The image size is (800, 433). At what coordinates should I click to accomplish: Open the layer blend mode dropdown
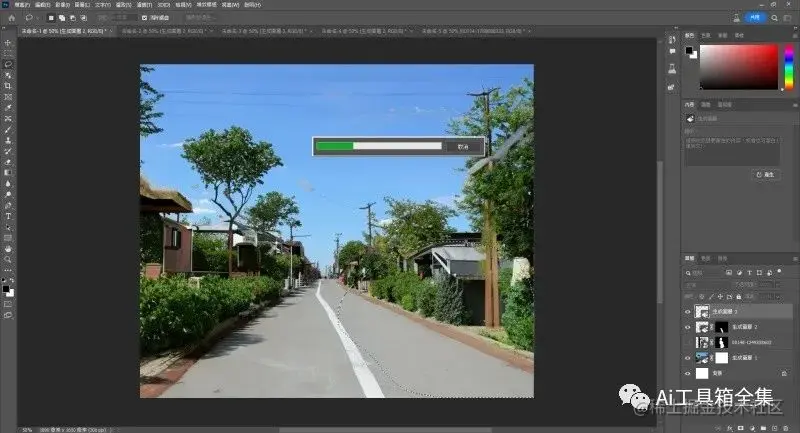706,285
